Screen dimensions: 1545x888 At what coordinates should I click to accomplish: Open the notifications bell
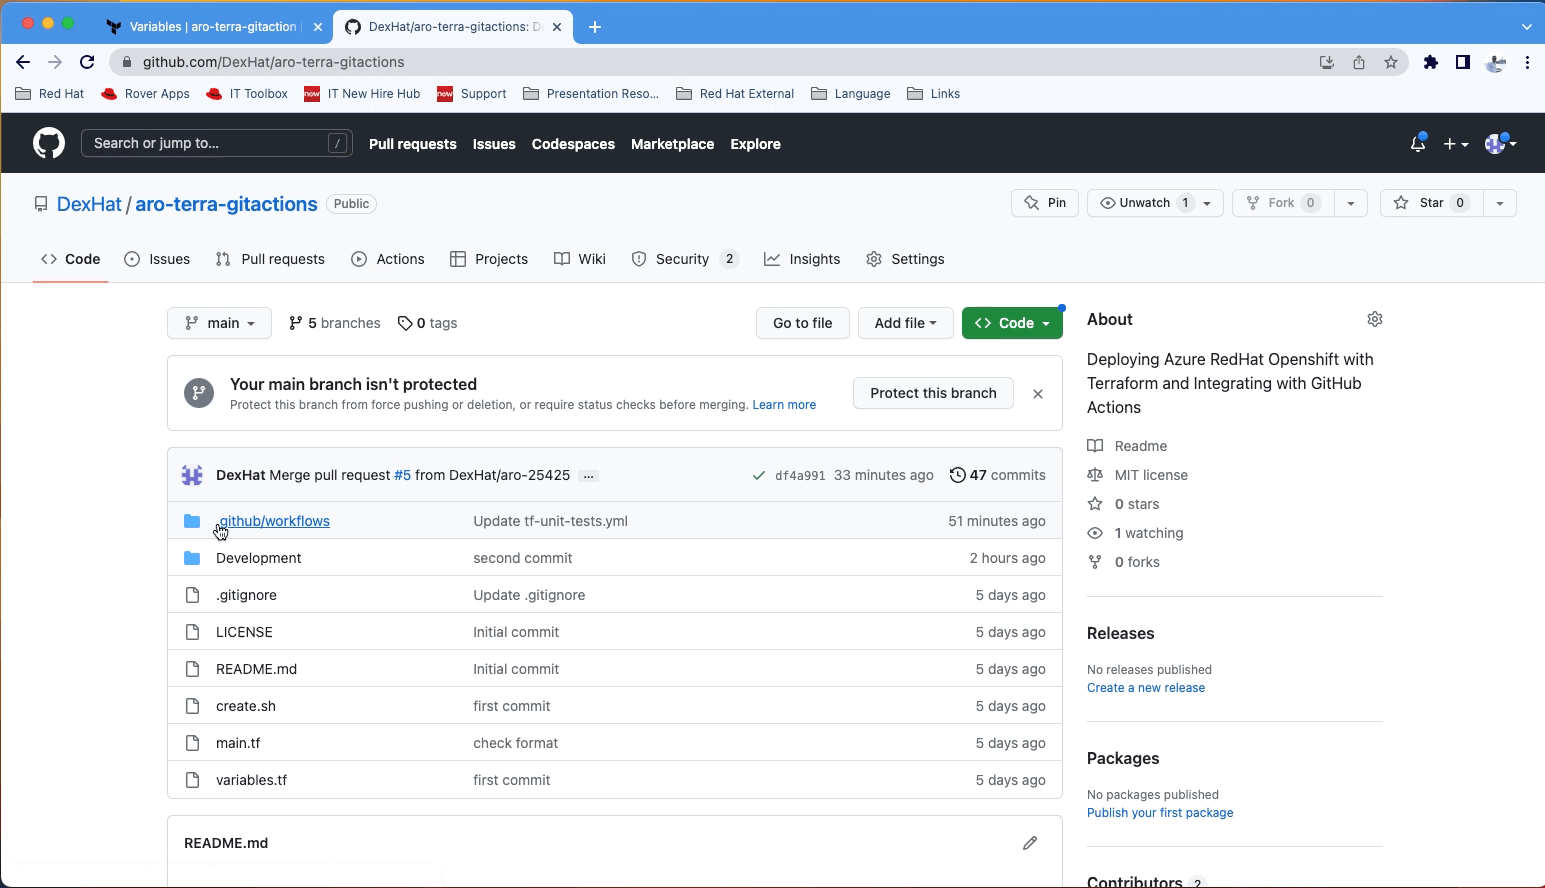1417,143
